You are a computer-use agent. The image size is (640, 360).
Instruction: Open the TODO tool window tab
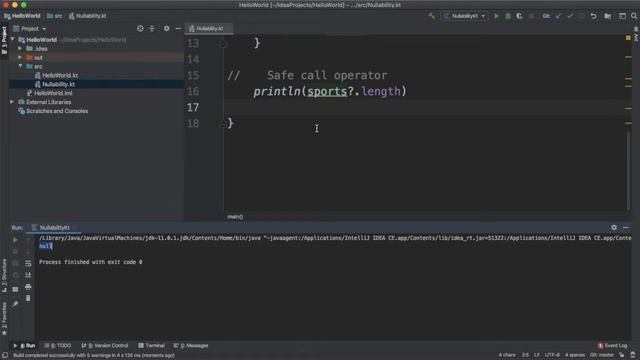(58, 346)
